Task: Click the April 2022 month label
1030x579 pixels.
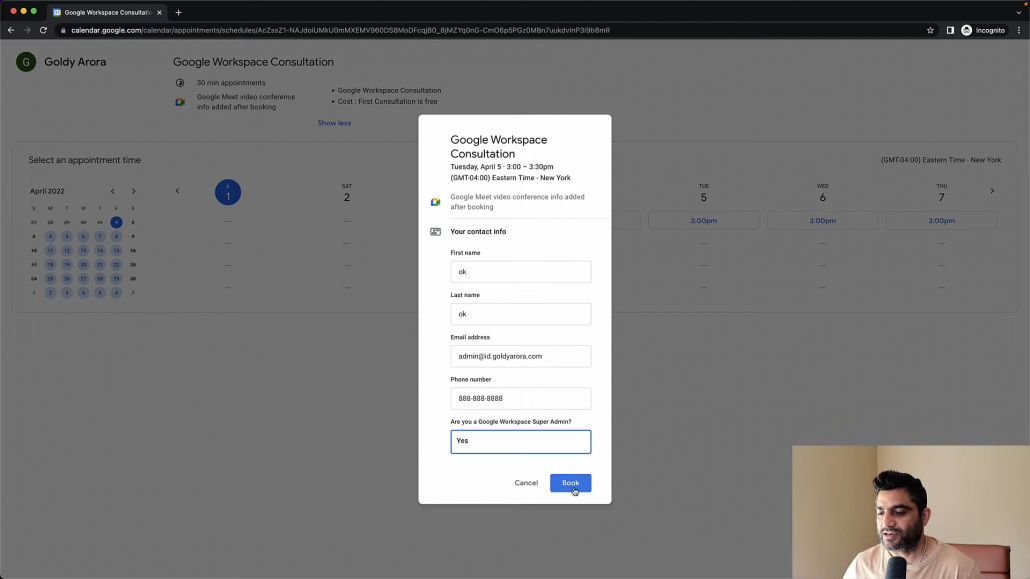Action: 47,191
